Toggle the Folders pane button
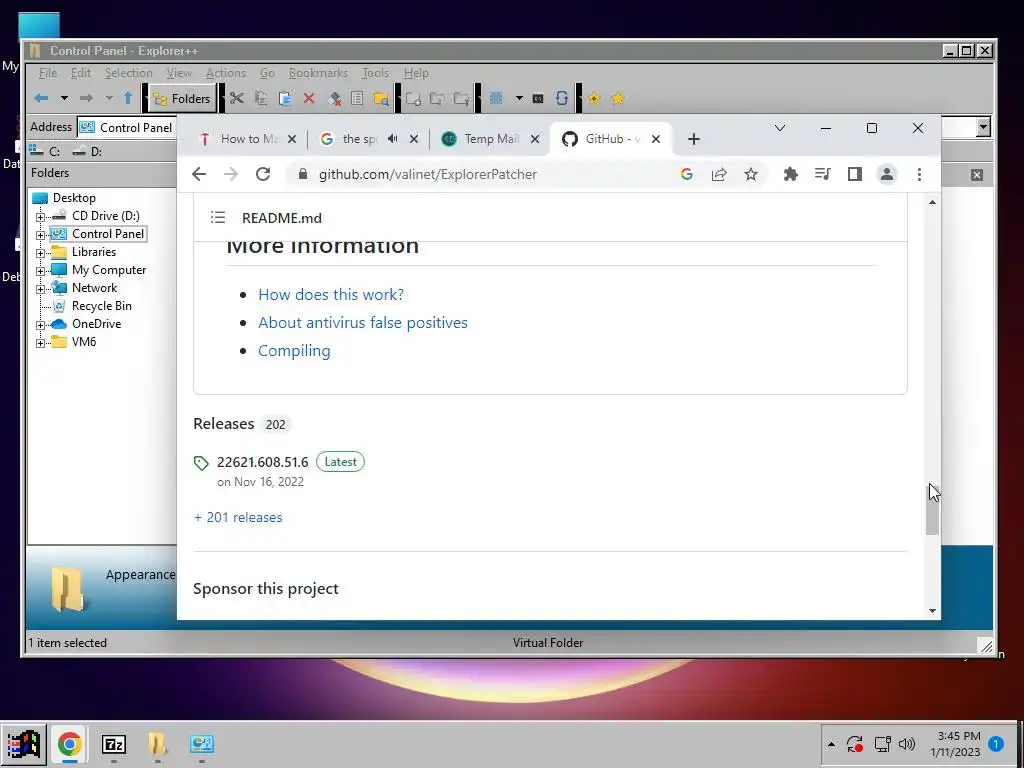This screenshot has height=768, width=1024. click(x=182, y=99)
